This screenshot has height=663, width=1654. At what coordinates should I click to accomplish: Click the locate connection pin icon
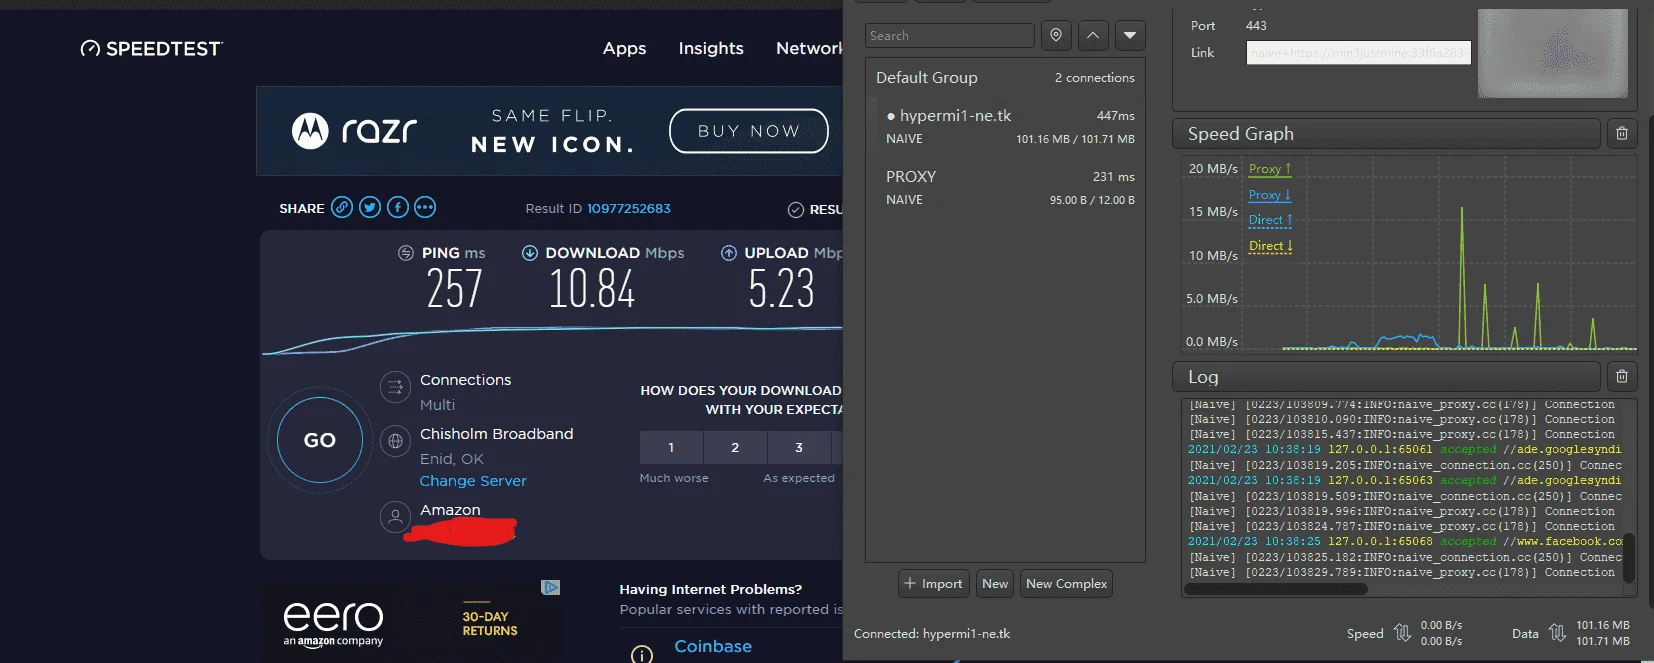1056,35
